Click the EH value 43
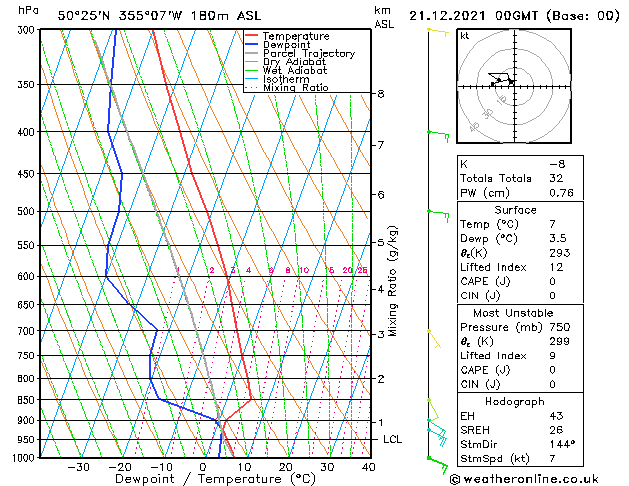Image resolution: width=629 pixels, height=486 pixels. (556, 416)
